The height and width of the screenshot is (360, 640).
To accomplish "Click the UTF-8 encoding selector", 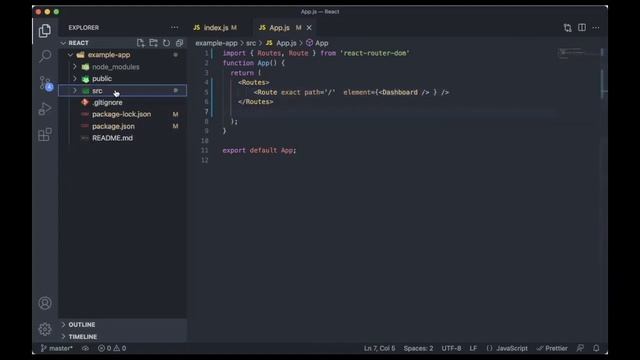I will pyautogui.click(x=451, y=348).
